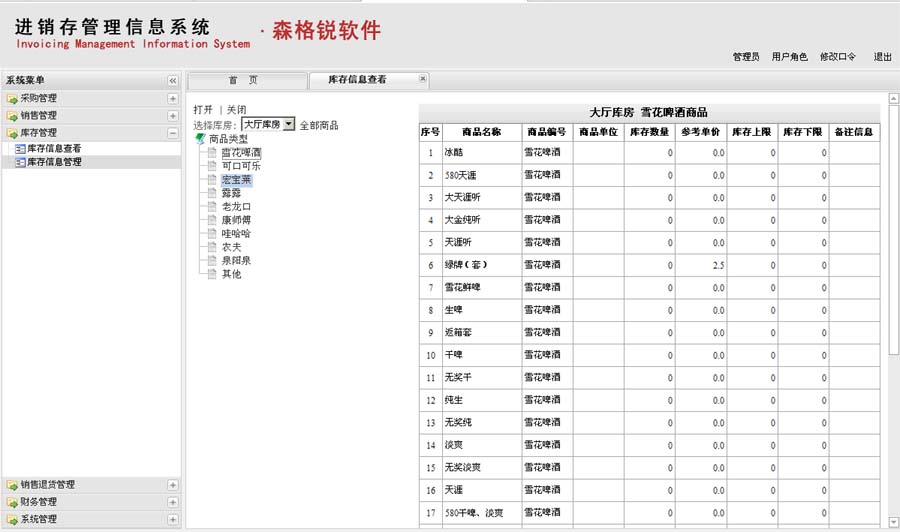Close the 库存信息查看 tab
Viewport: 900px width, 532px height.
422,79
